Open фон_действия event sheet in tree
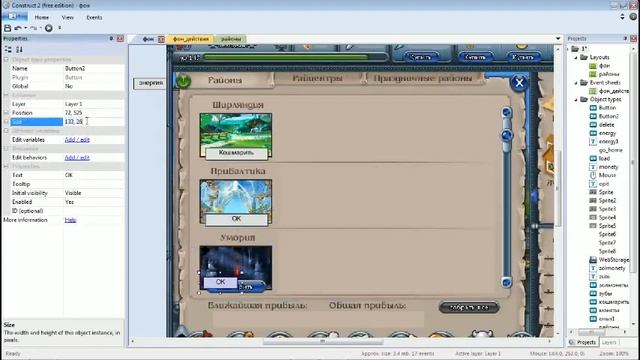This screenshot has width=640, height=360. coord(613,91)
